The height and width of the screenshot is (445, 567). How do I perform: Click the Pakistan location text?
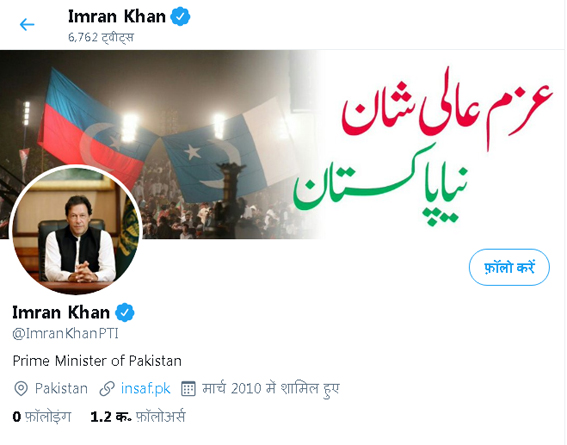coord(61,389)
